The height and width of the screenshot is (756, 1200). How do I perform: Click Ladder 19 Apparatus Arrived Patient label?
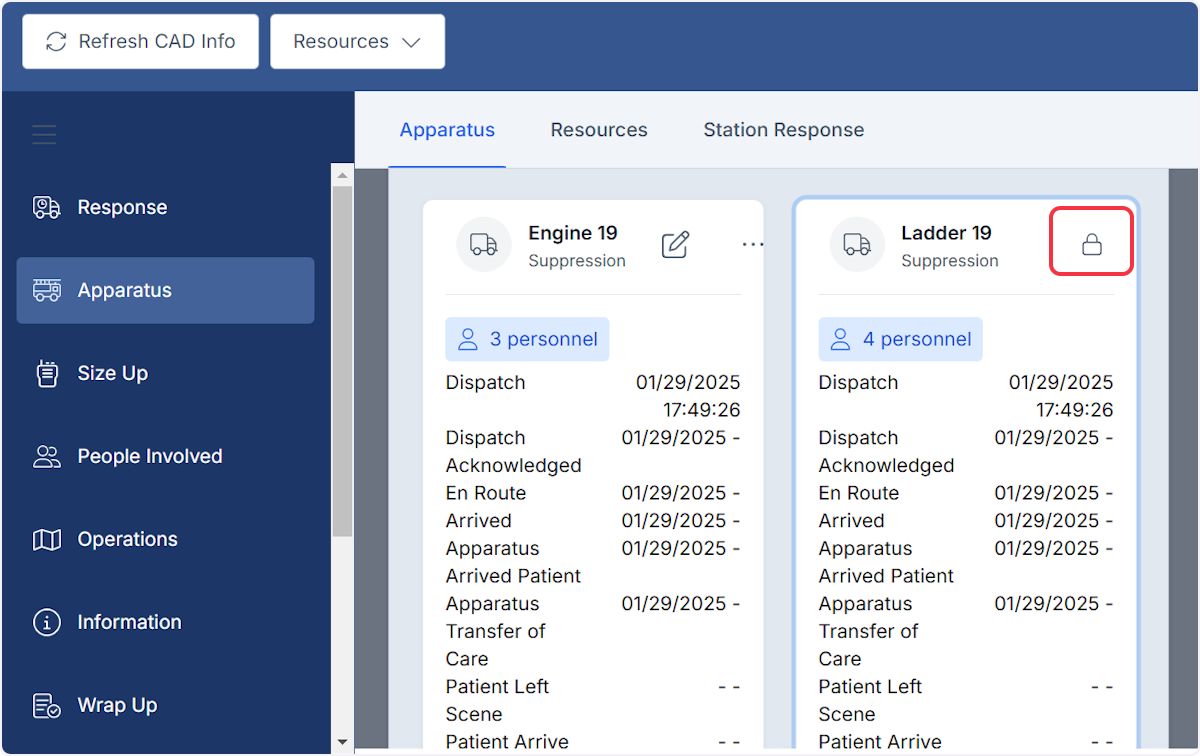886,562
